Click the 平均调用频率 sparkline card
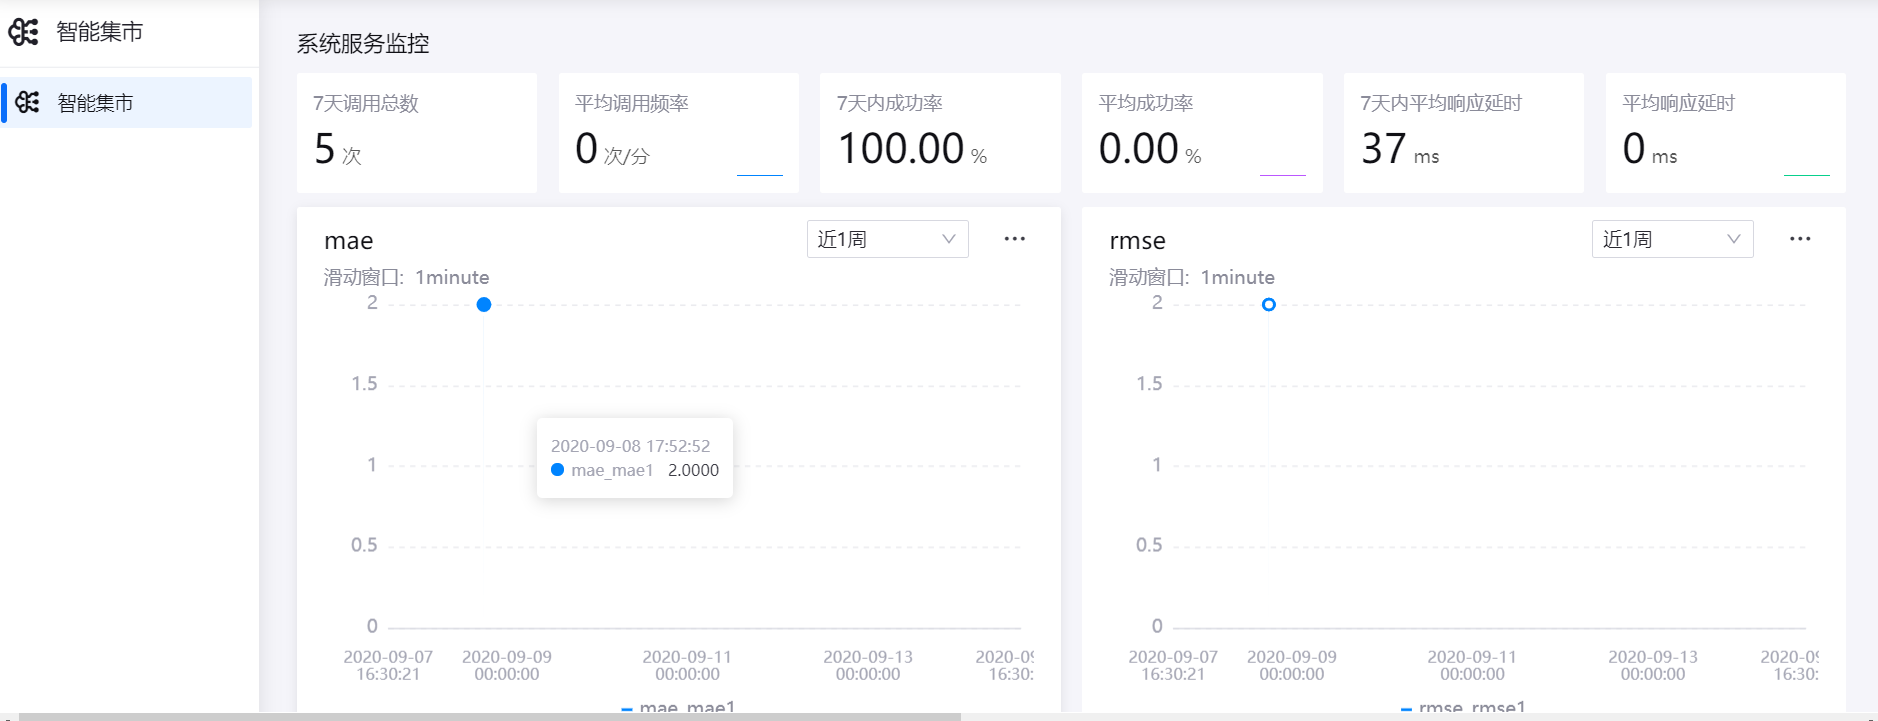 (678, 132)
